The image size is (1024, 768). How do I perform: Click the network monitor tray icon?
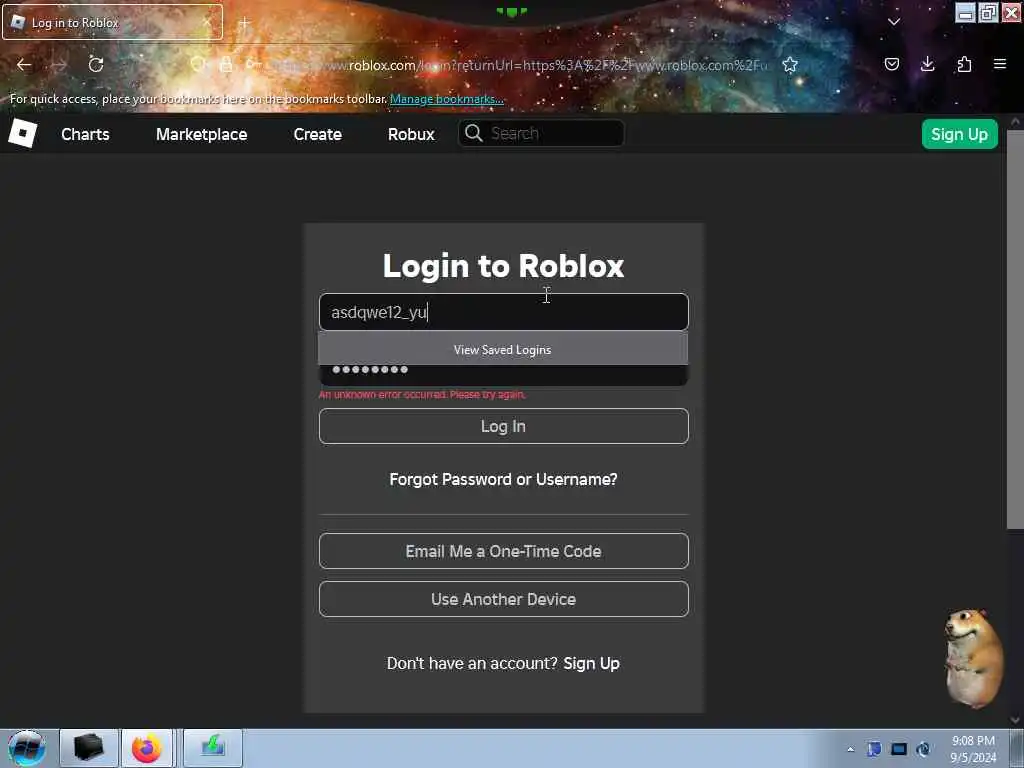[899, 749]
